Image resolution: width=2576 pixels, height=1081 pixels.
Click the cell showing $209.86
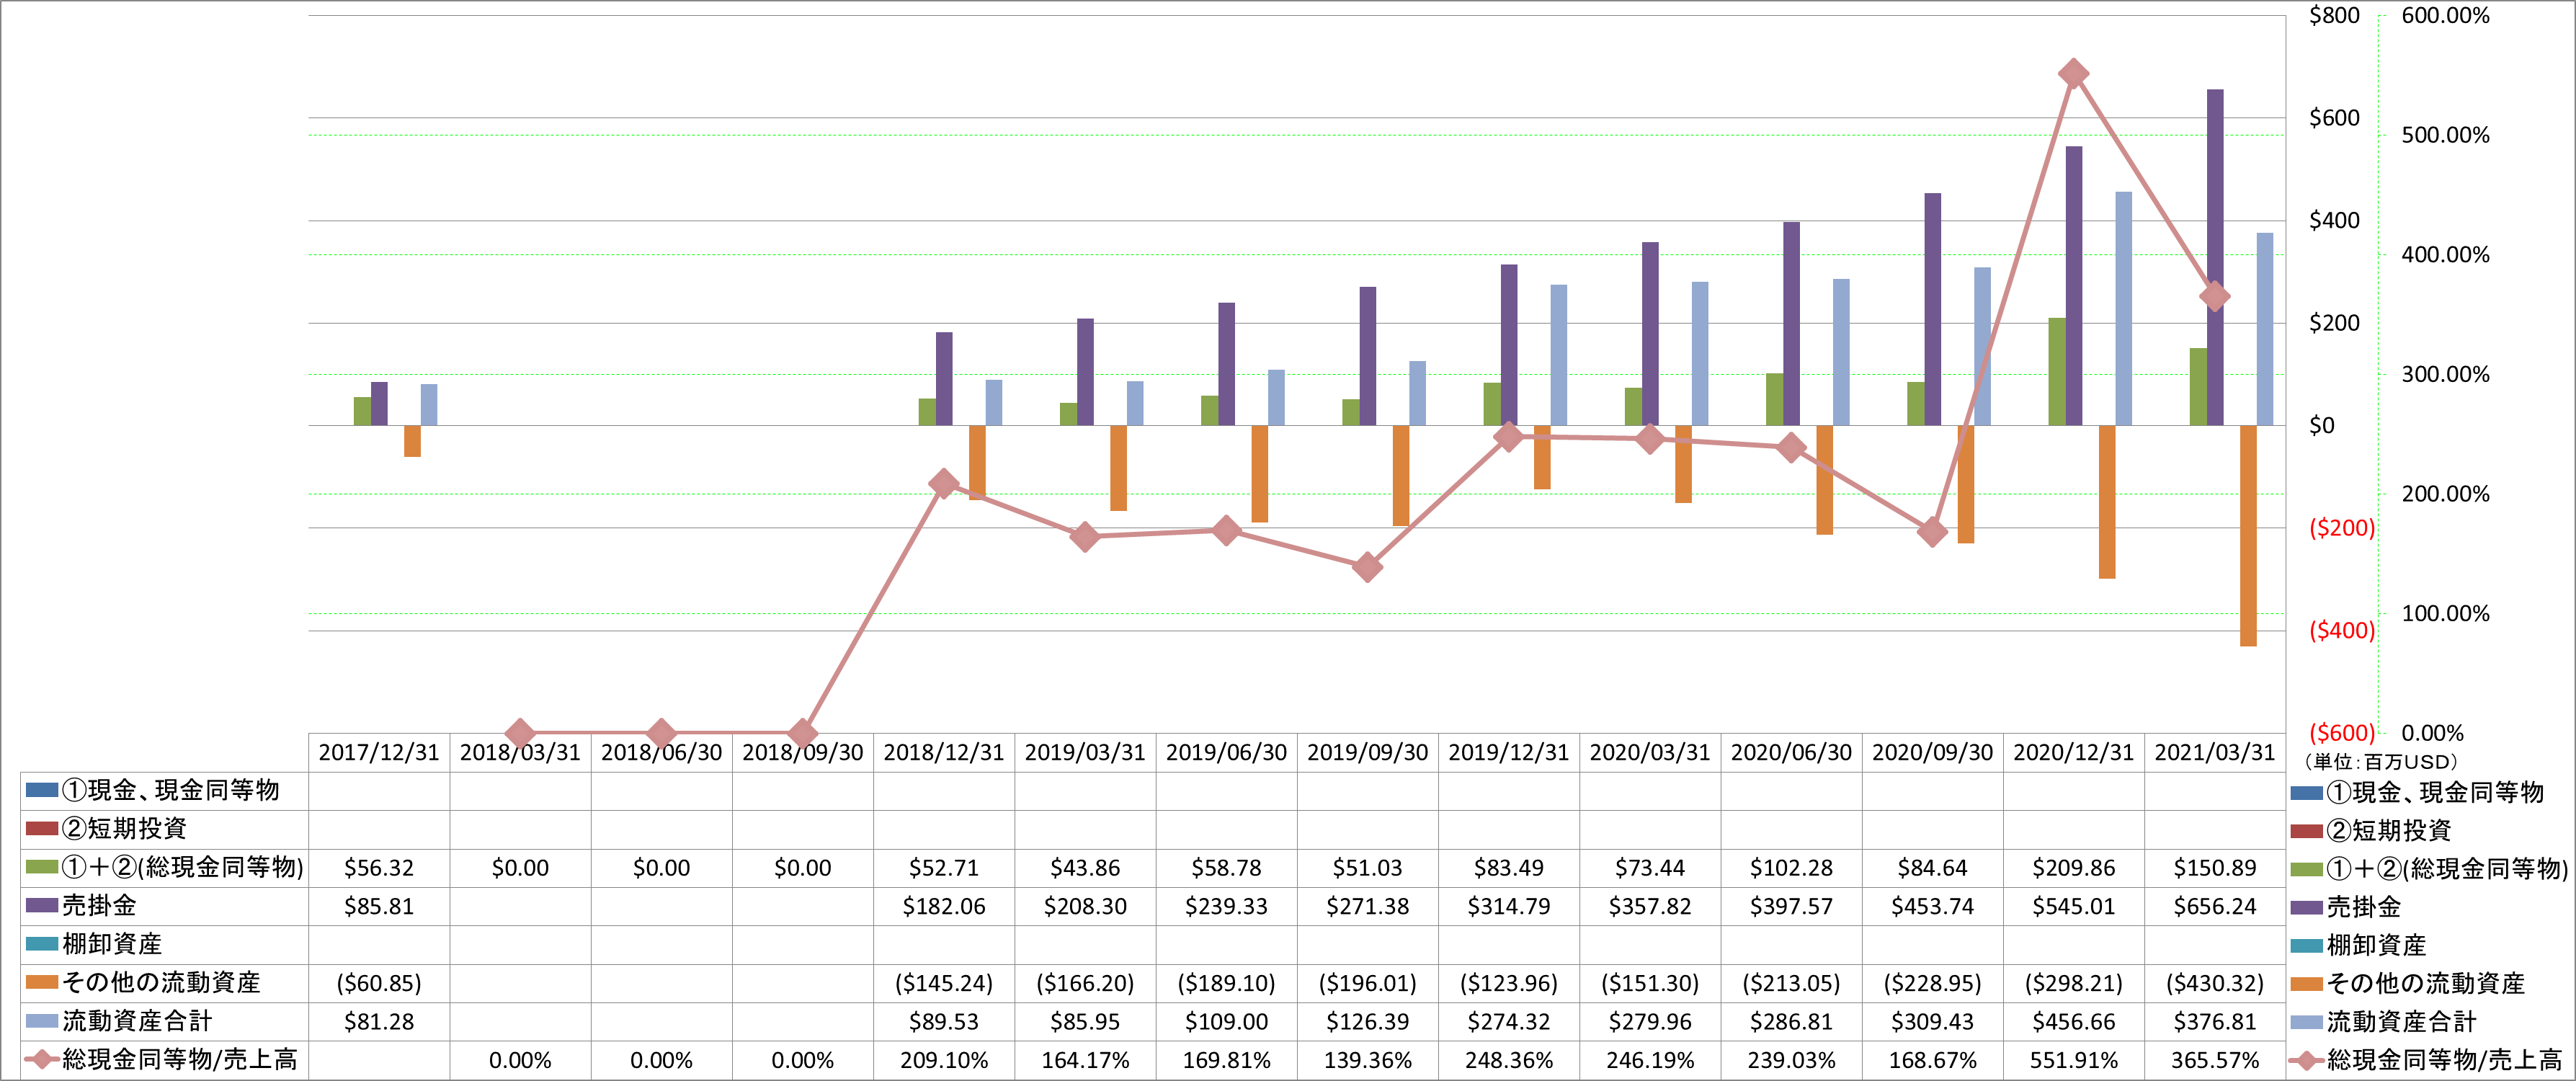coord(2073,868)
